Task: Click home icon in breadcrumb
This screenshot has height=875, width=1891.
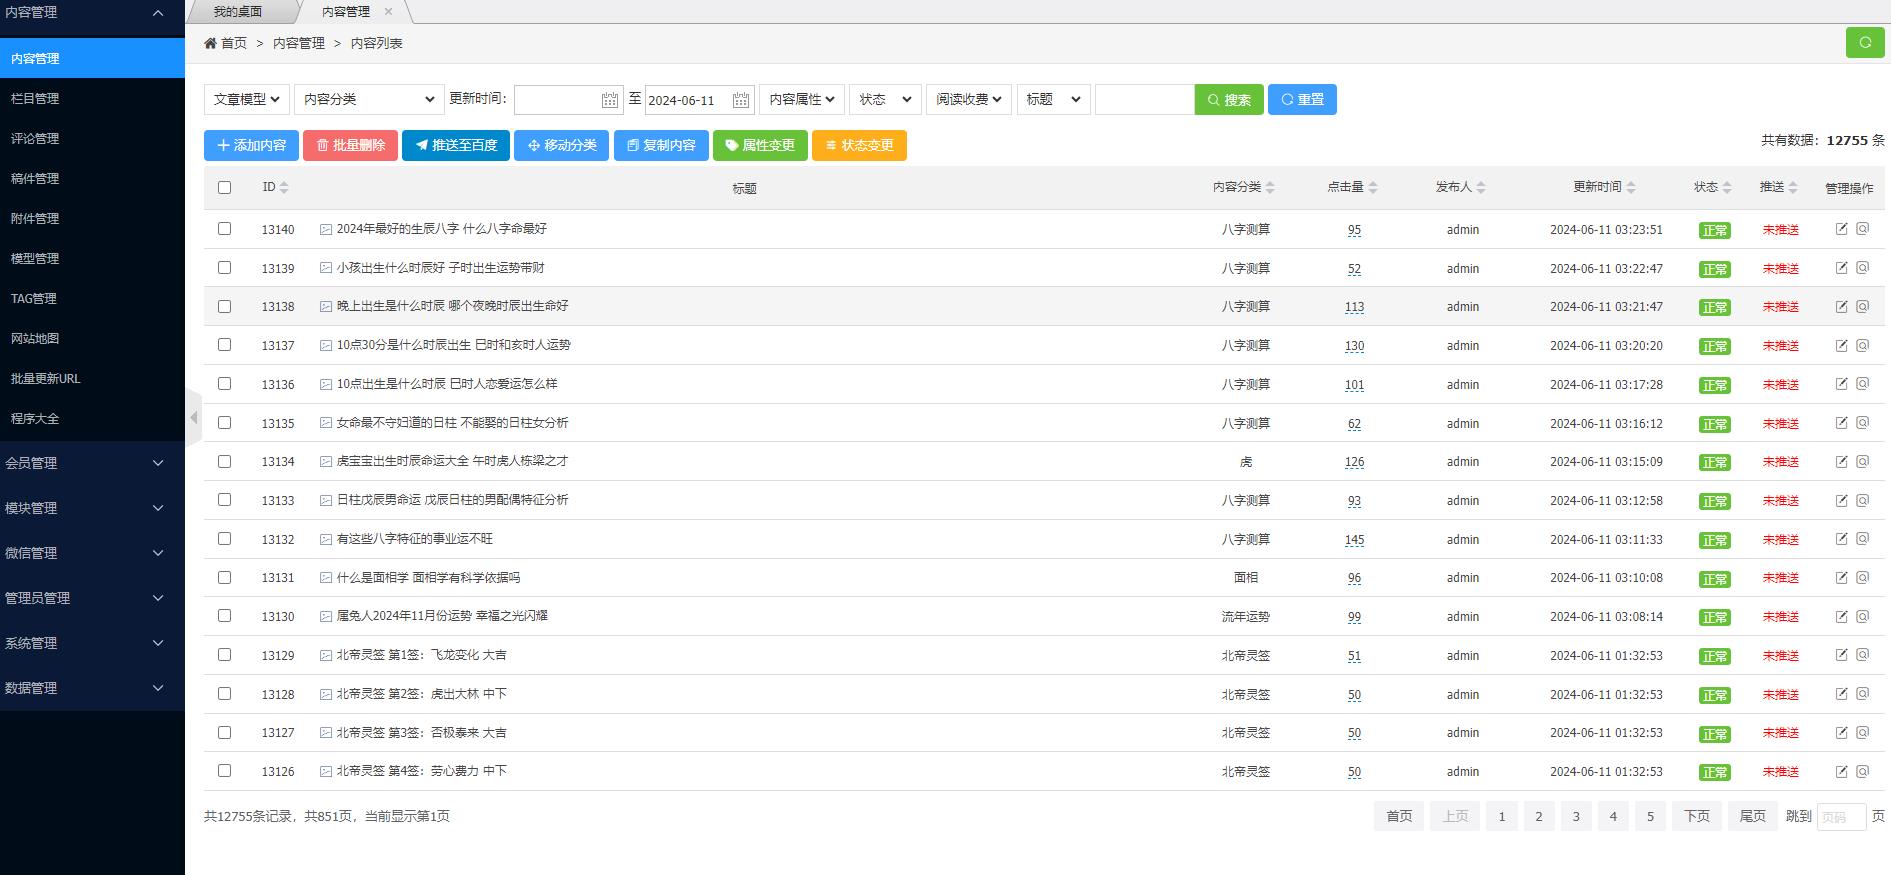Action: tap(210, 43)
